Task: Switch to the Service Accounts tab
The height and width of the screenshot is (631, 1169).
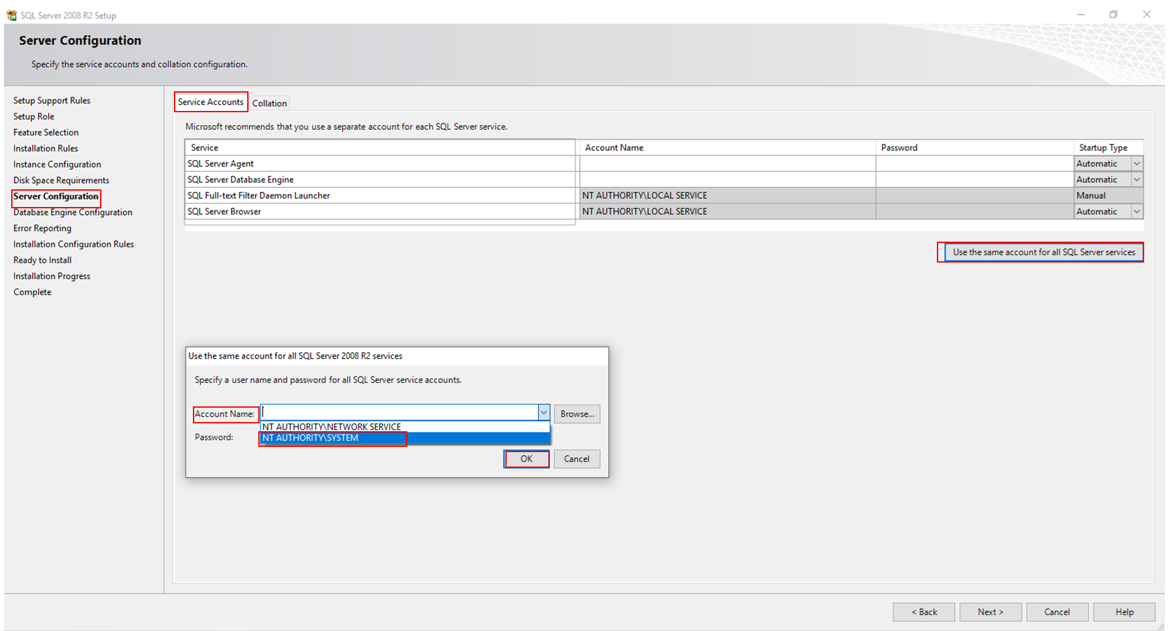Action: pos(210,102)
